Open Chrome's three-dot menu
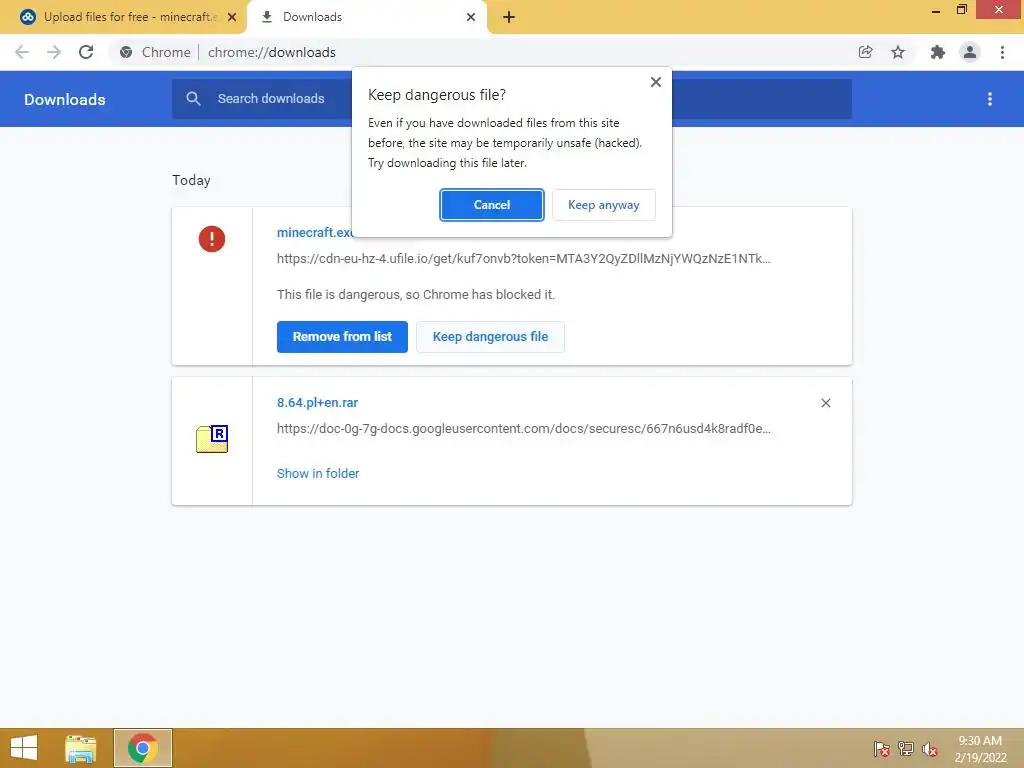Screen dimensions: 1024x768 tap(1002, 52)
